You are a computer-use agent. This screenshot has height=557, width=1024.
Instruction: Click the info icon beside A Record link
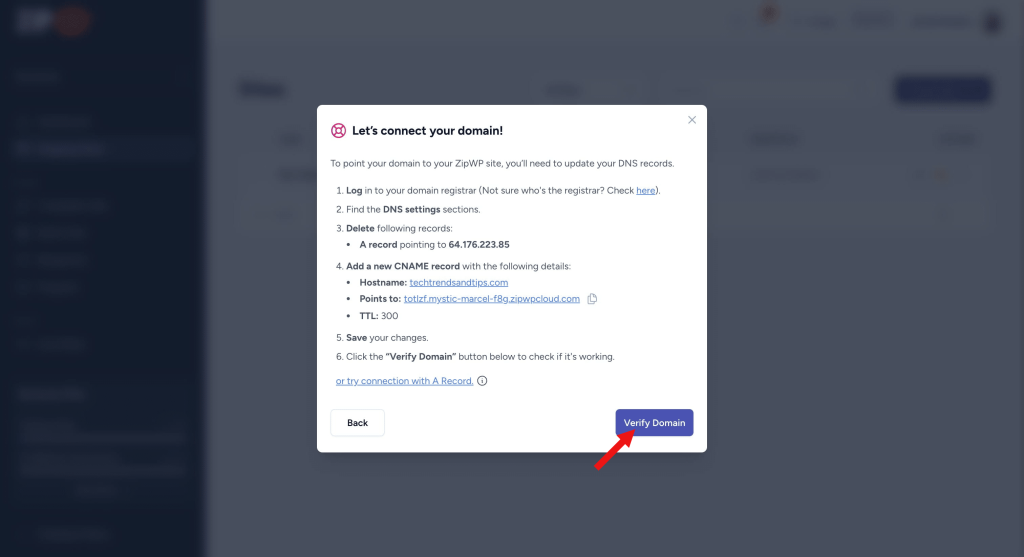[x=482, y=381]
